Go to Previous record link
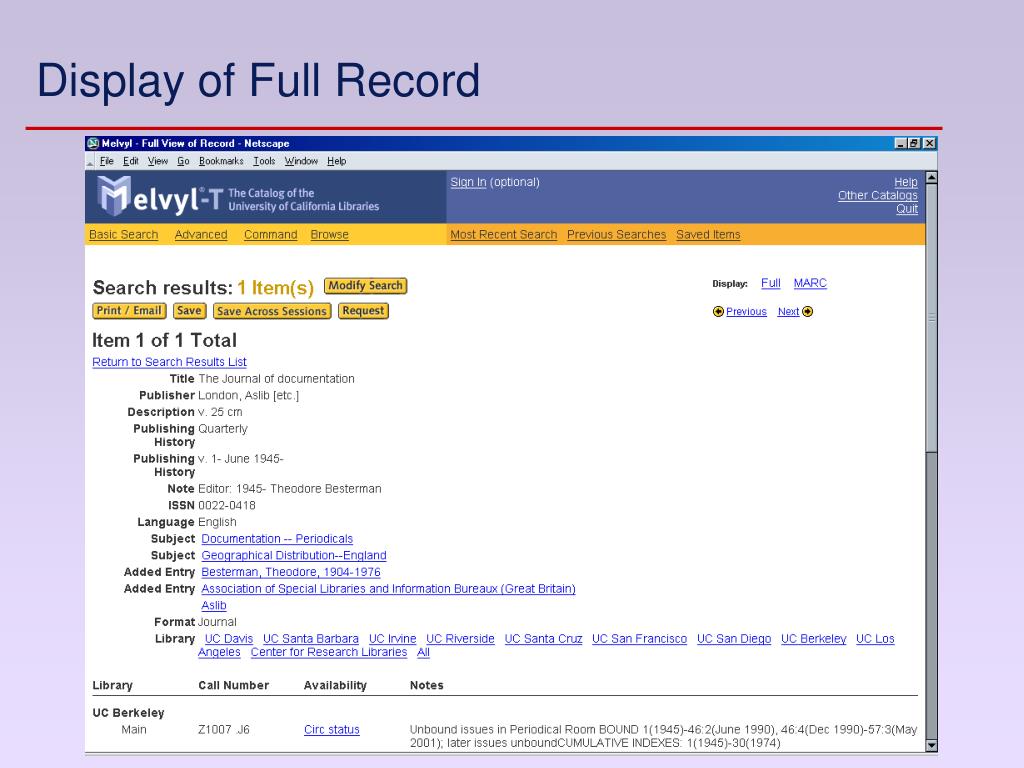The width and height of the screenshot is (1024, 768). 746,312
